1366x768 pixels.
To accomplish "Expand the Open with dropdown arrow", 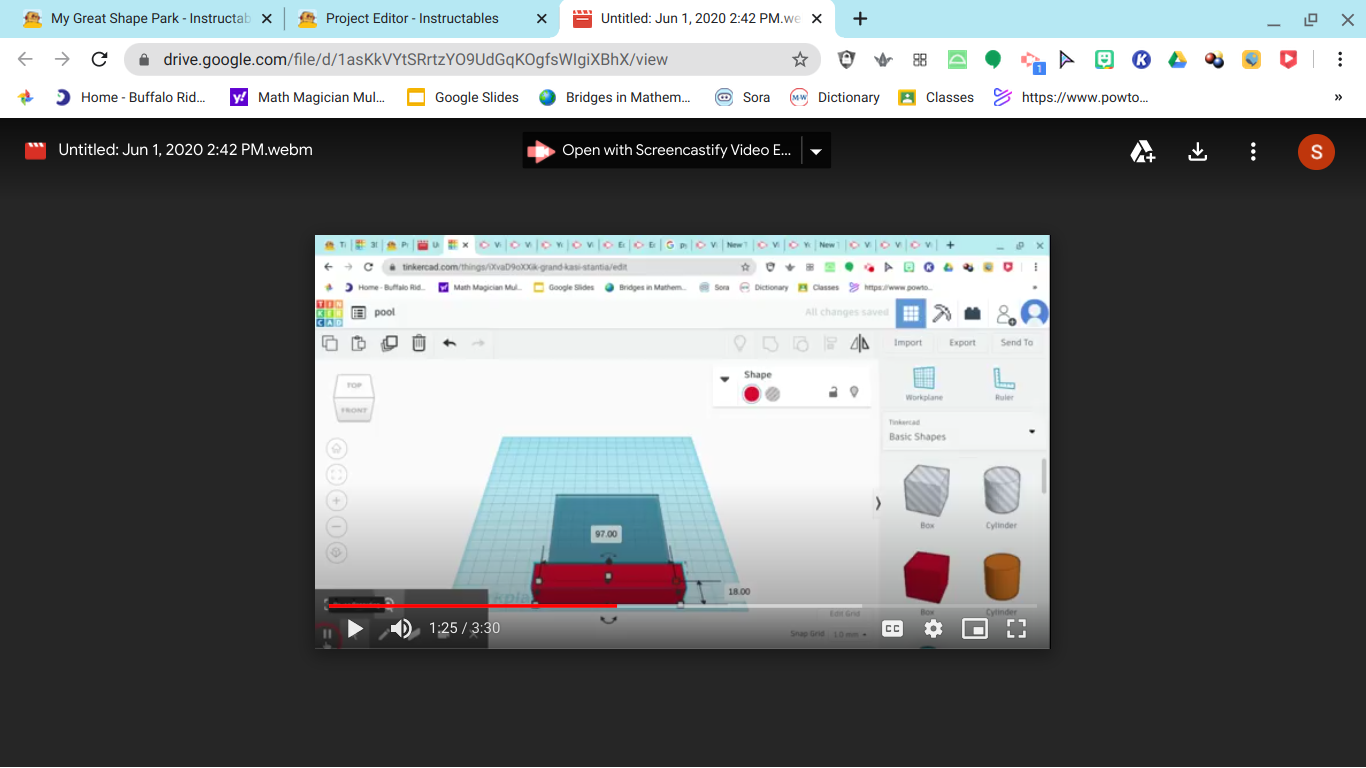I will pos(816,151).
